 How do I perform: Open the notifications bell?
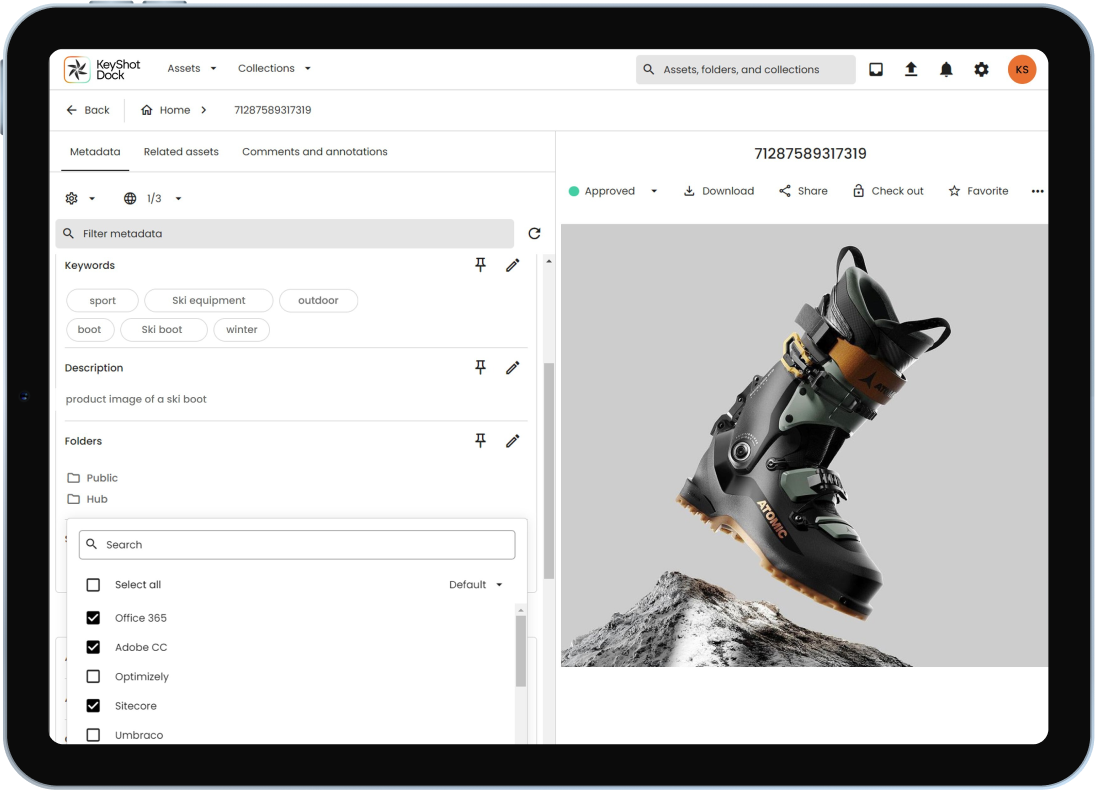946,69
